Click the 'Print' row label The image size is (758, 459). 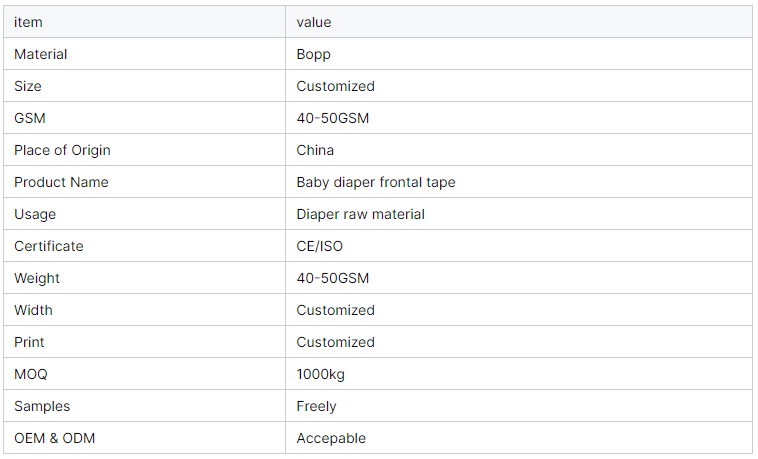pyautogui.click(x=29, y=342)
